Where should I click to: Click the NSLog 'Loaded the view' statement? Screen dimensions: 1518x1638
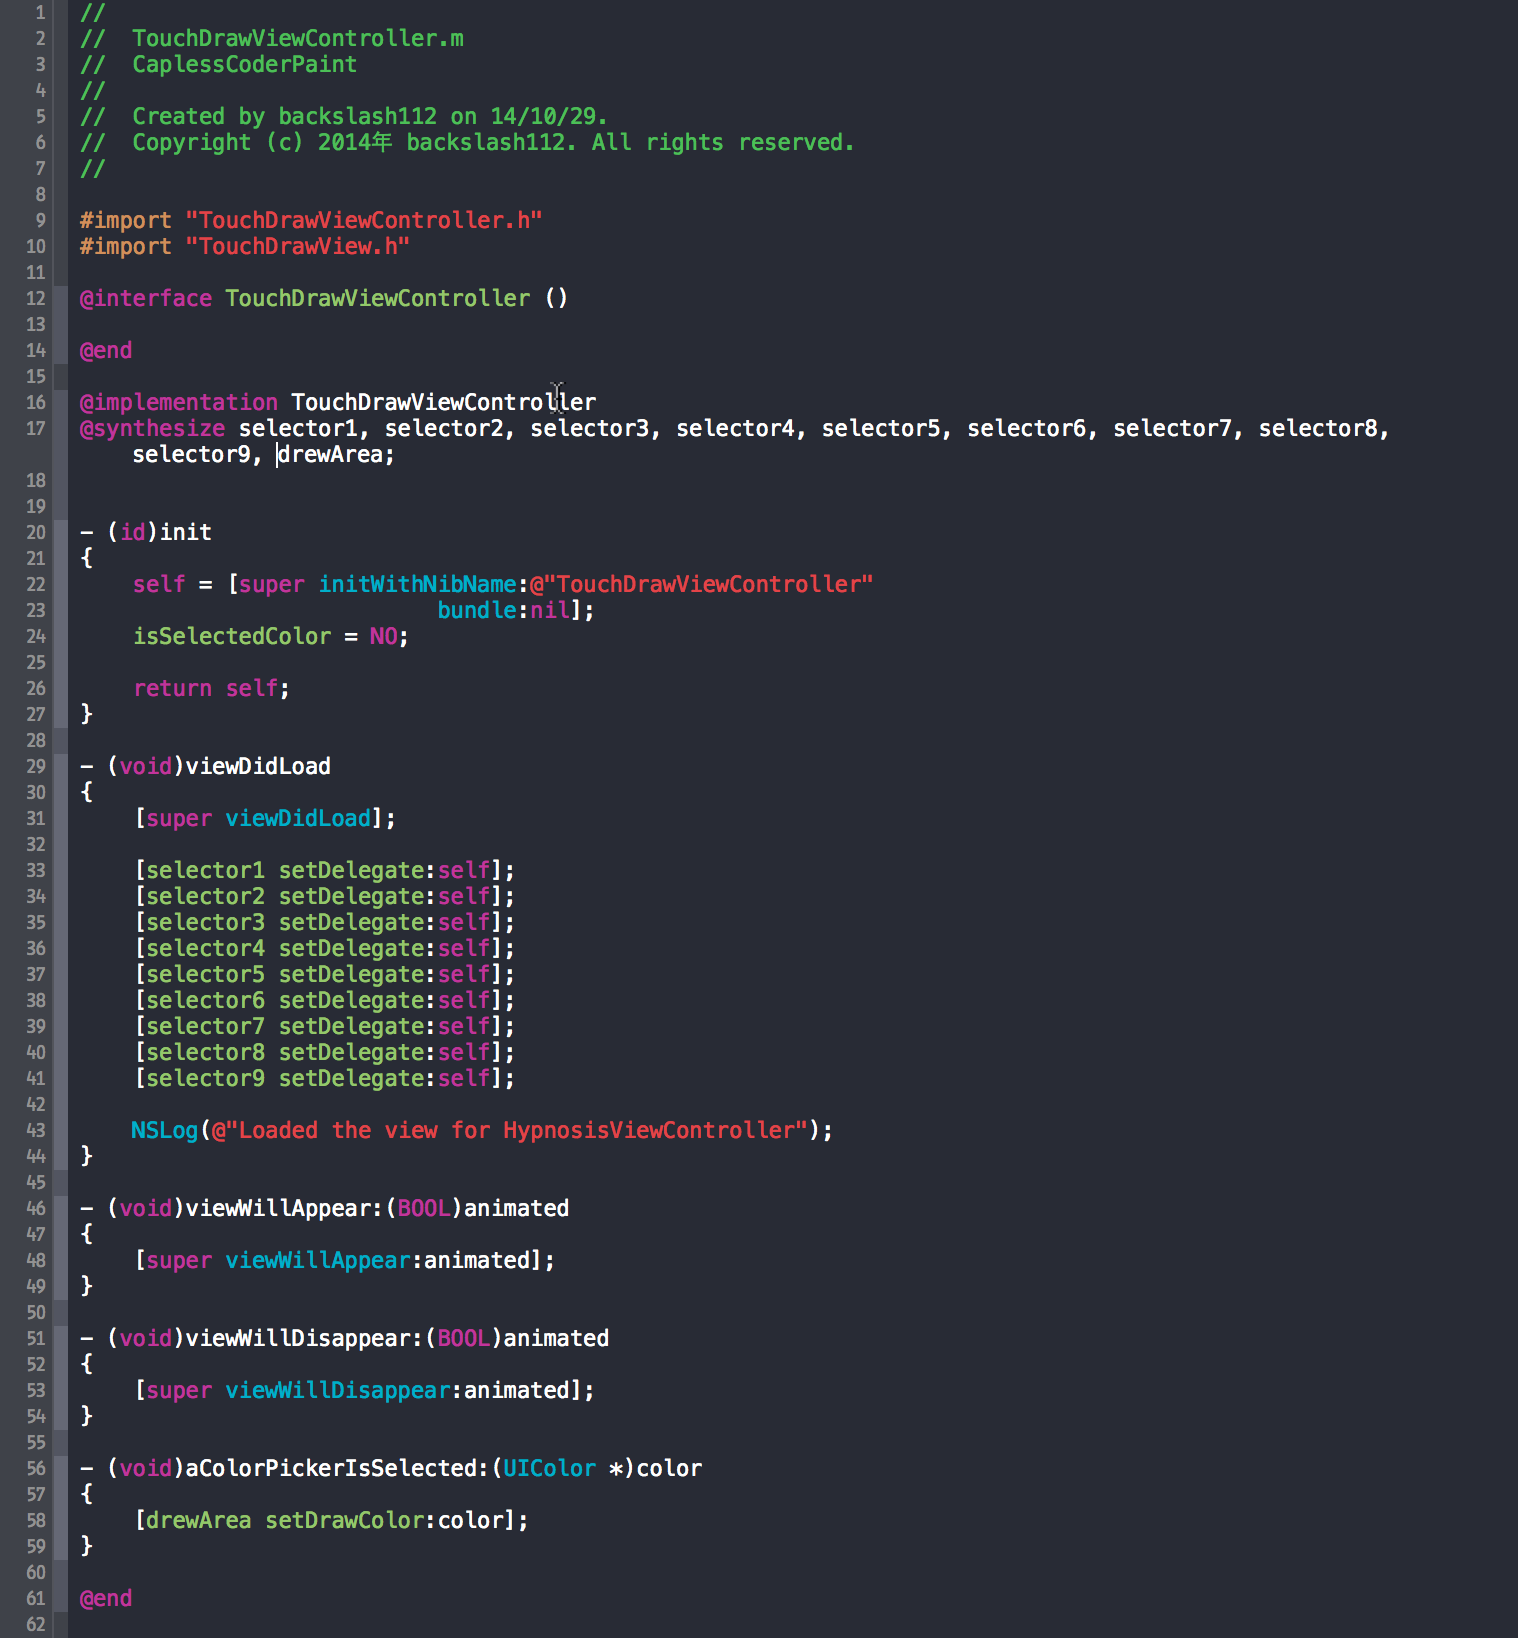482,1130
